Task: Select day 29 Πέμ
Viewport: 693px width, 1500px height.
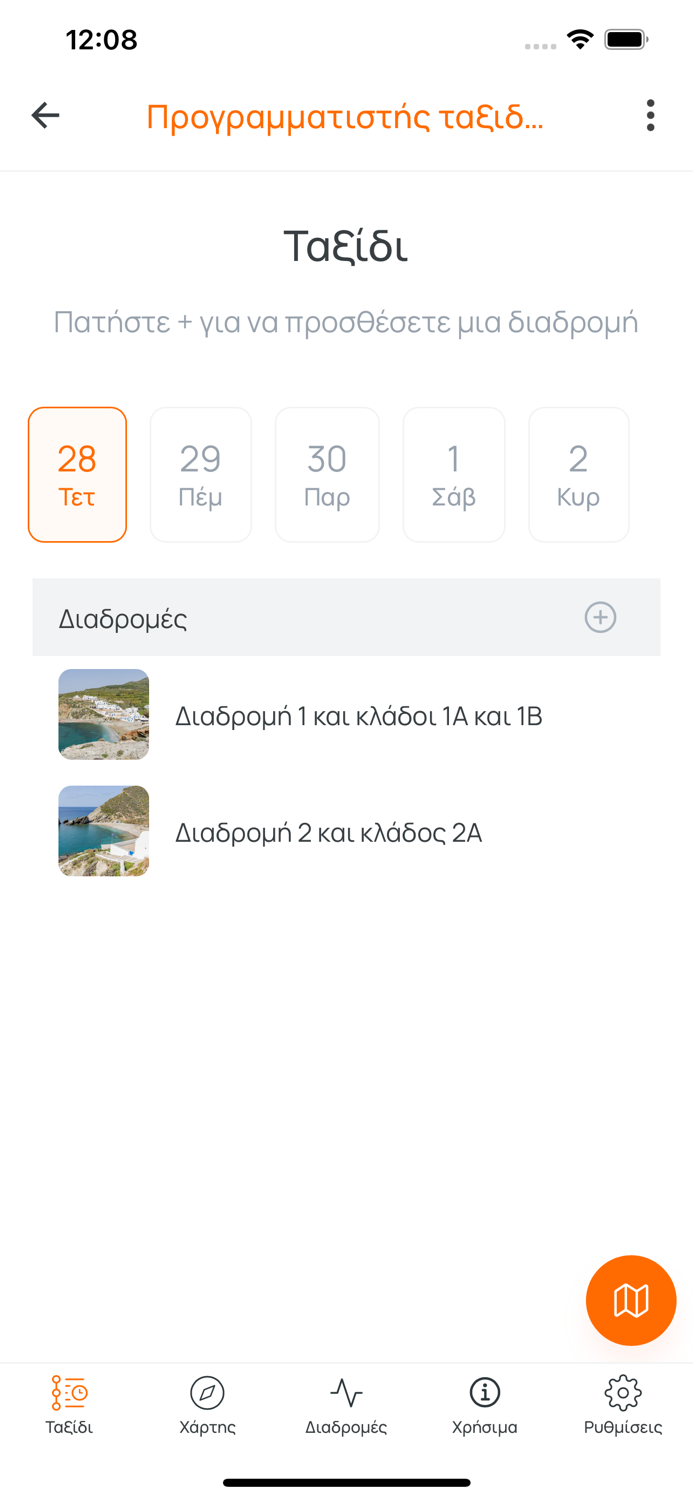Action: click(200, 475)
